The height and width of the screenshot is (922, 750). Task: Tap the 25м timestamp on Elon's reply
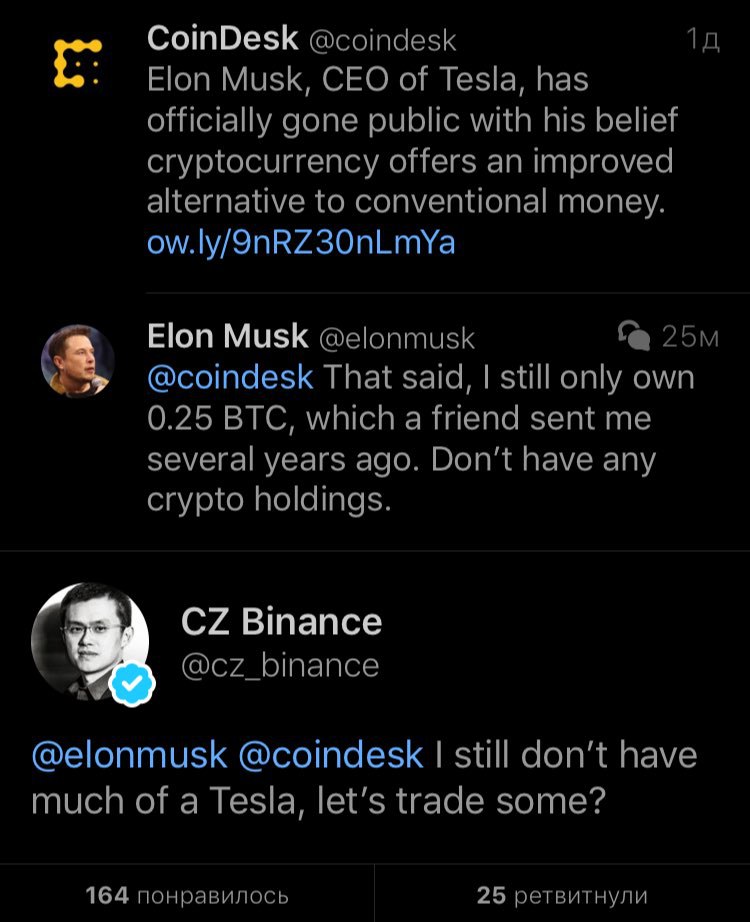pyautogui.click(x=690, y=336)
